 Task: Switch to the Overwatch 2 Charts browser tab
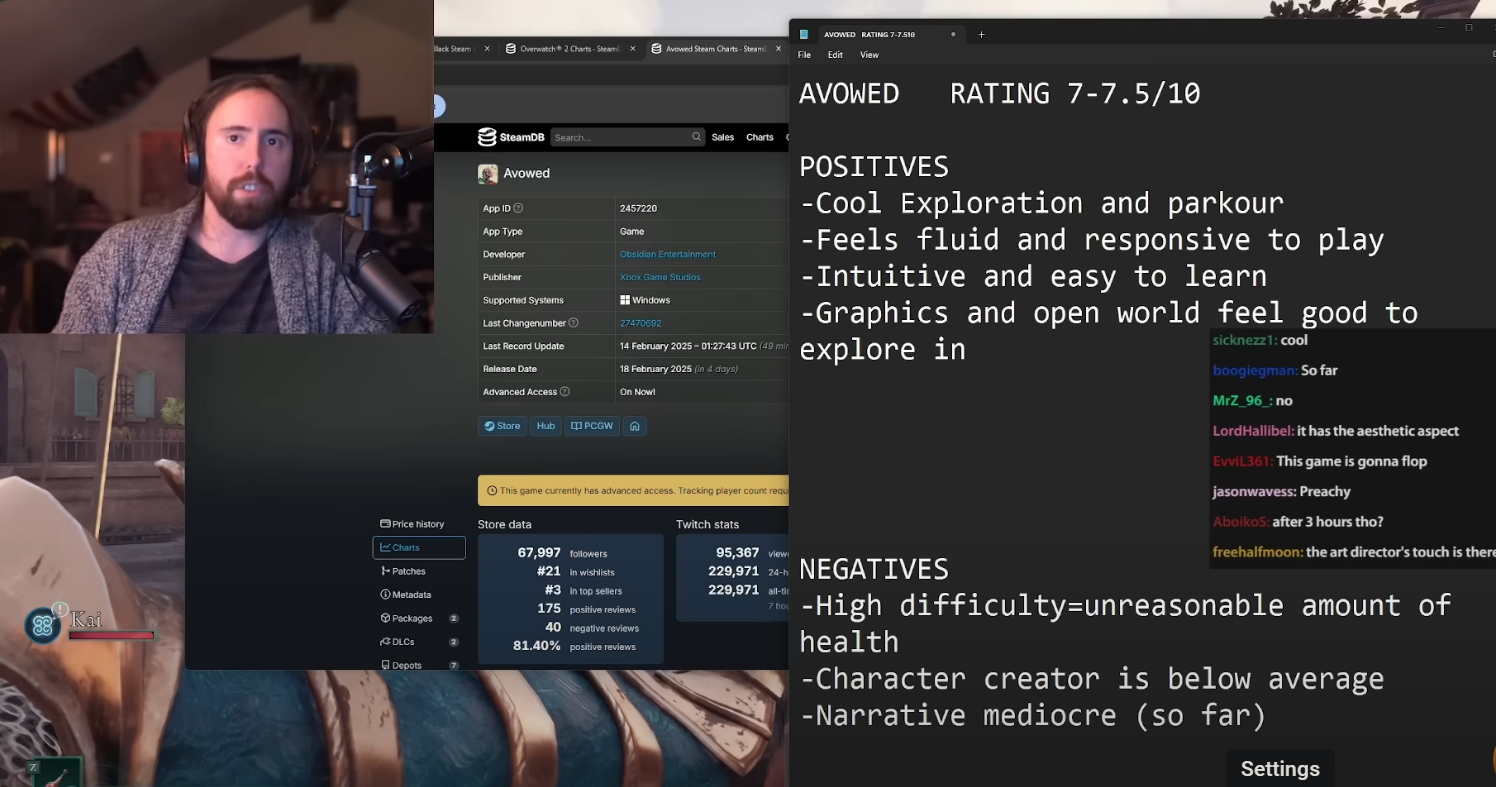click(x=568, y=48)
